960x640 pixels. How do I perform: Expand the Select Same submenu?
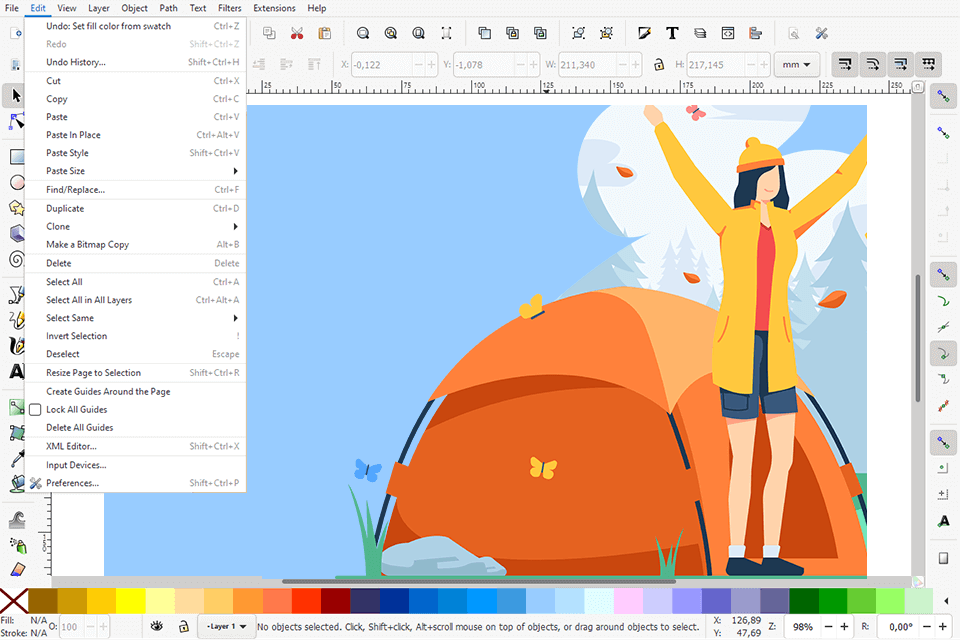135,318
